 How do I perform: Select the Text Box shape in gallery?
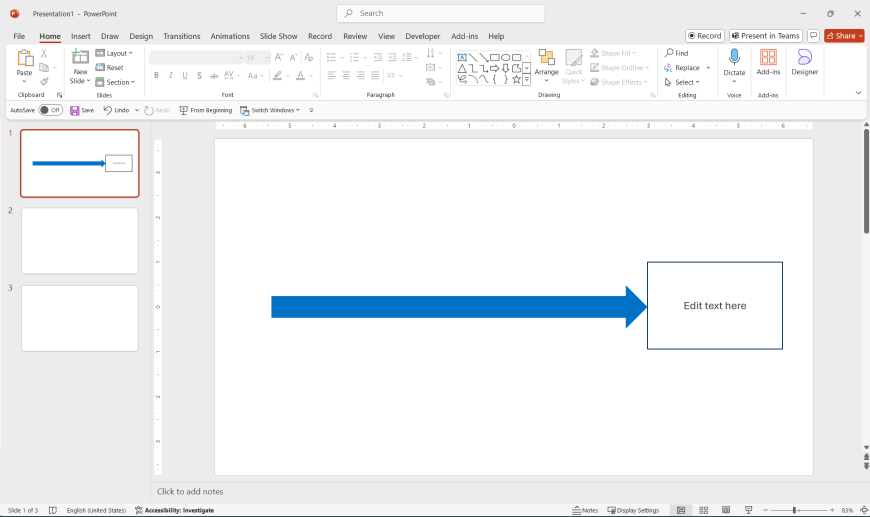pos(462,57)
